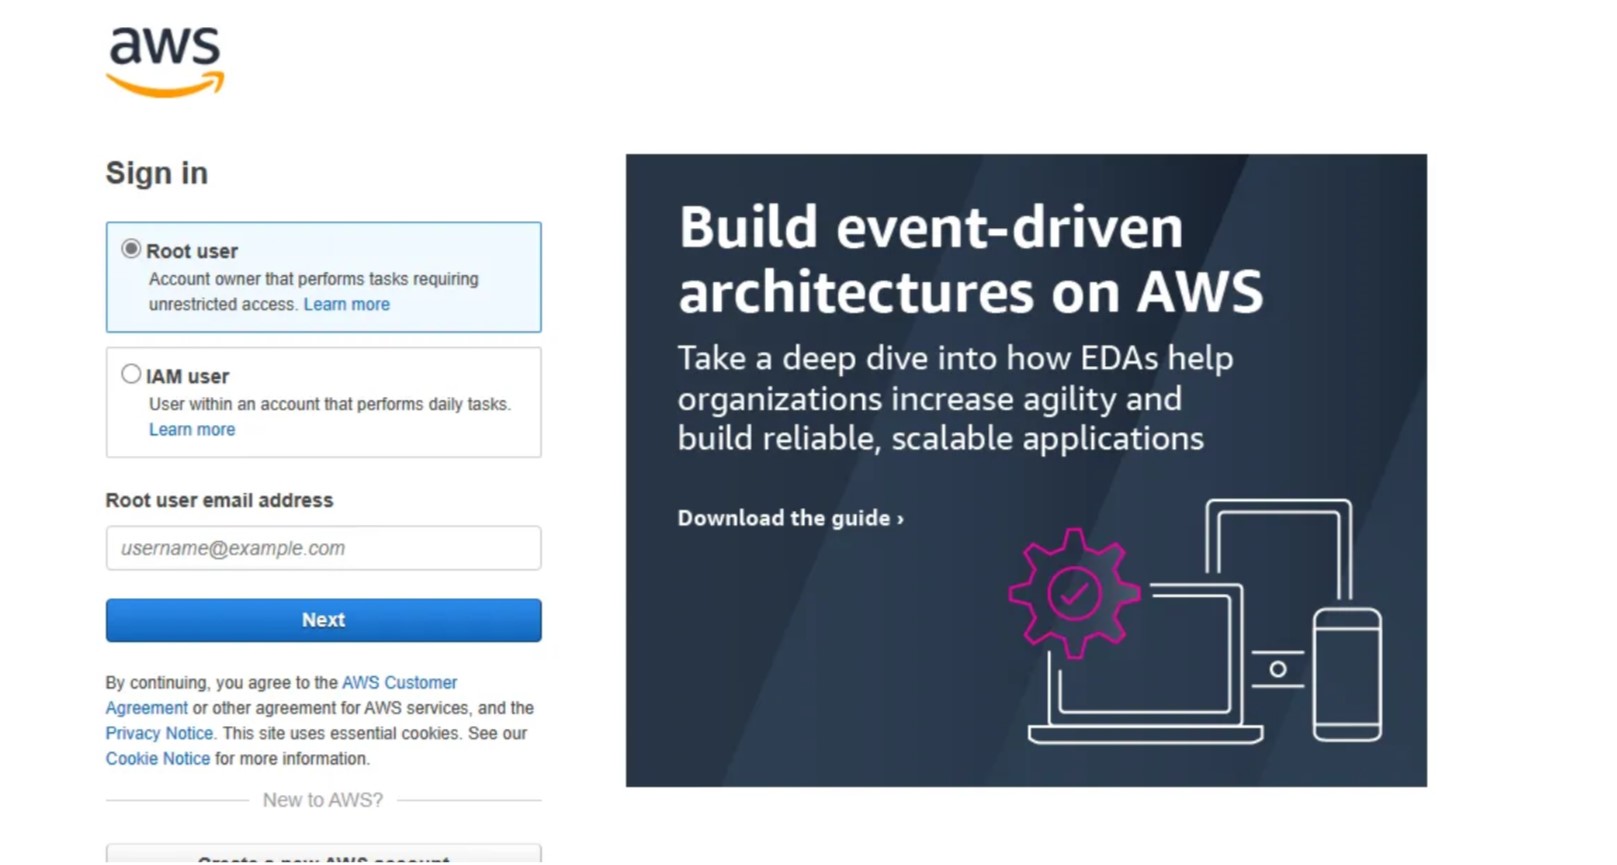Open the Privacy Notice link

click(x=159, y=733)
